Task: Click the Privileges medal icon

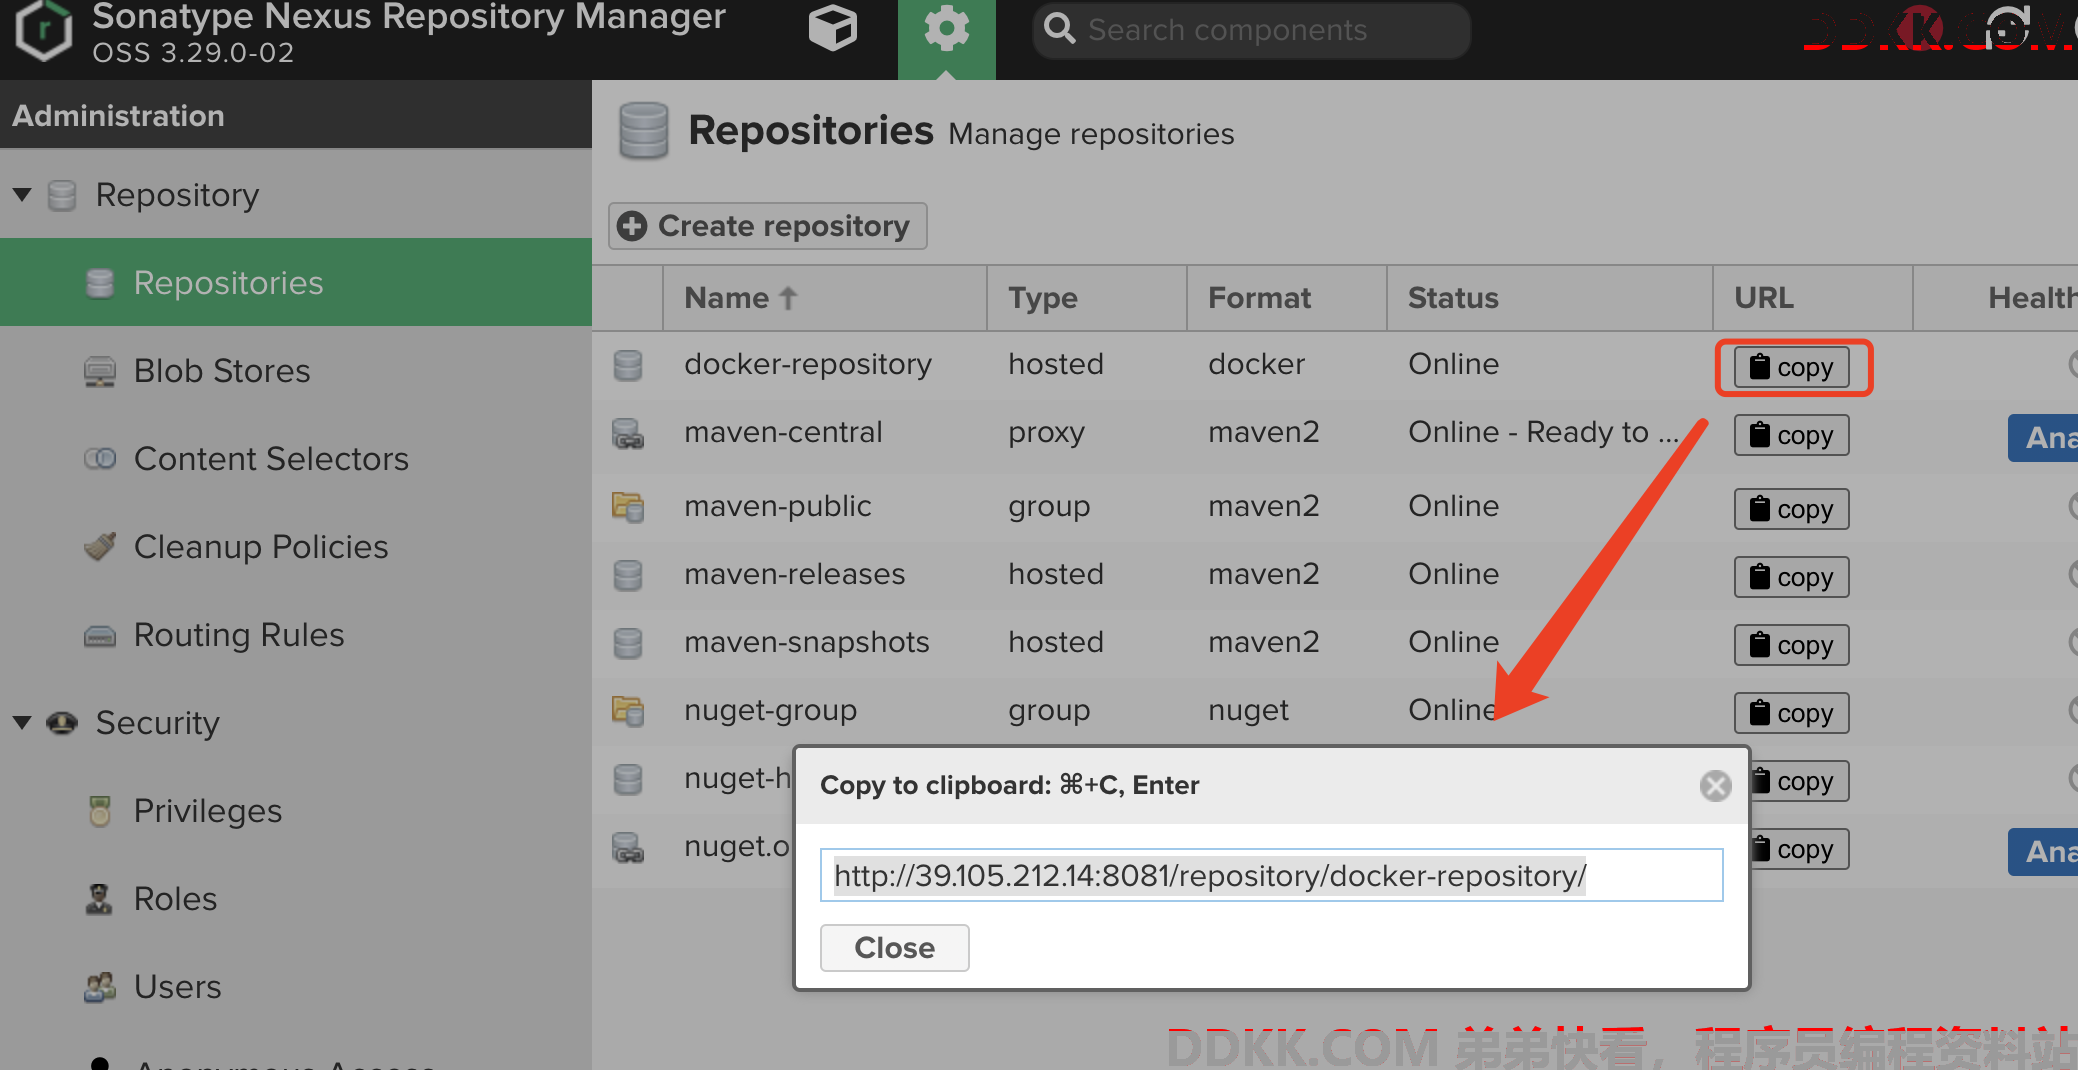Action: 99,811
